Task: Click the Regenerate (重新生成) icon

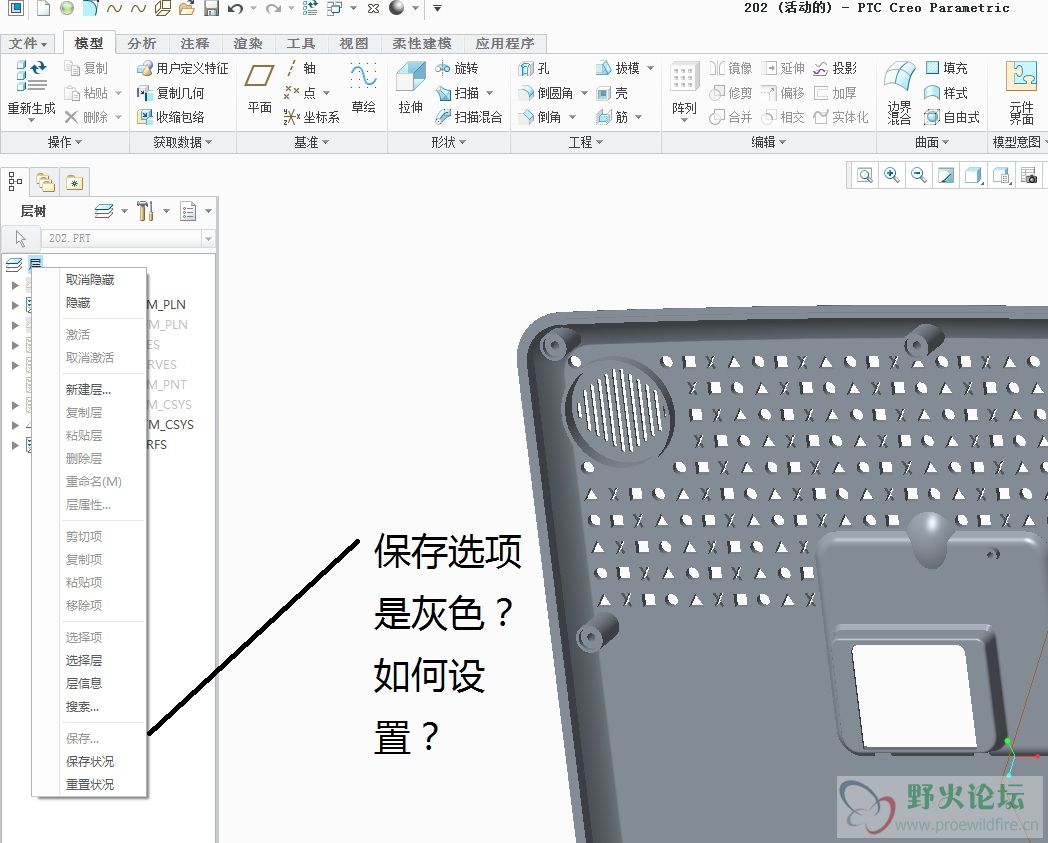Action: click(31, 76)
